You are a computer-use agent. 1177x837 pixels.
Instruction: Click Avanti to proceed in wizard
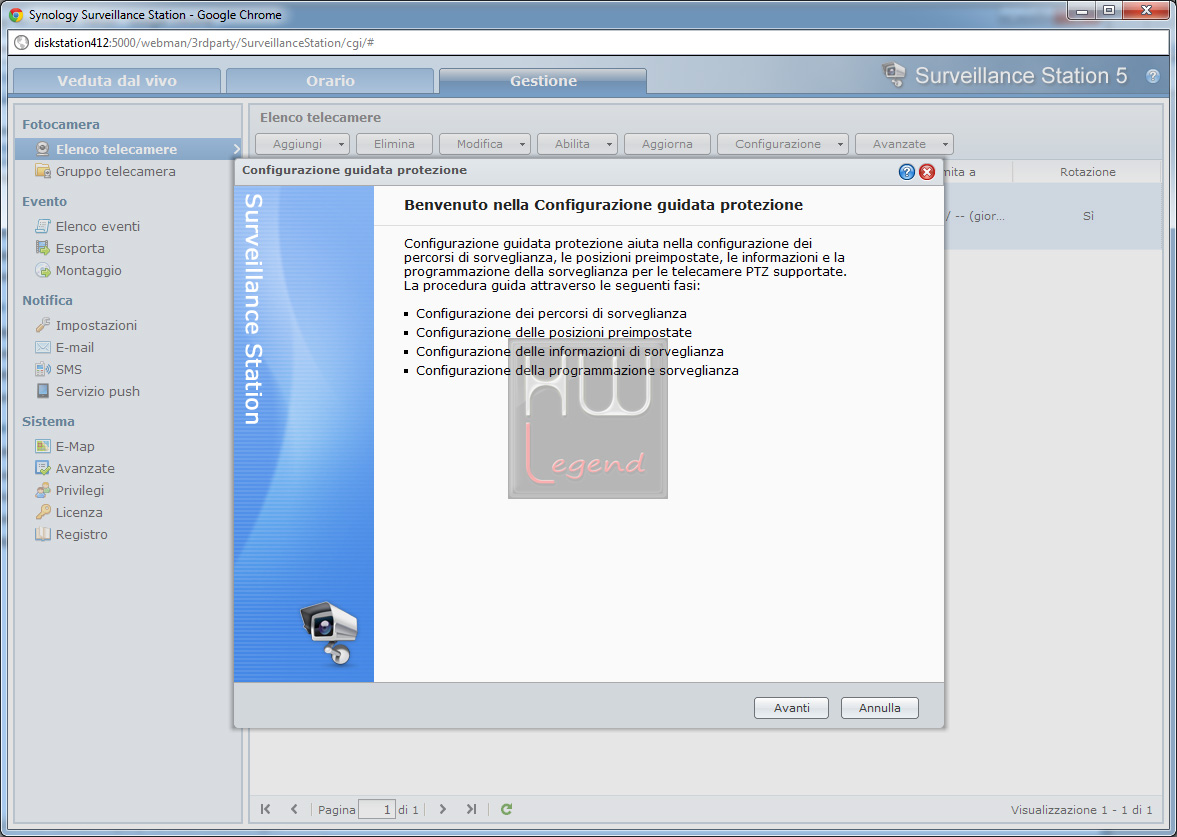coord(791,708)
